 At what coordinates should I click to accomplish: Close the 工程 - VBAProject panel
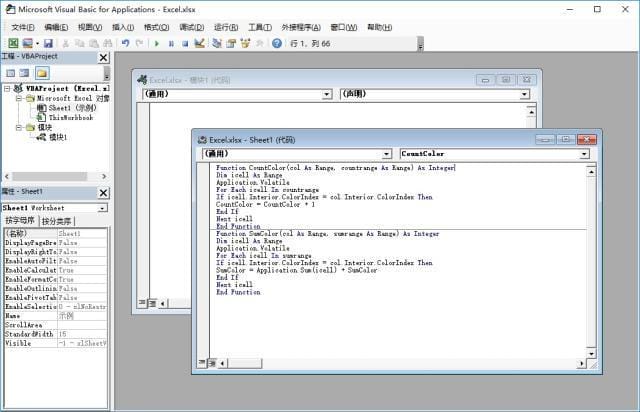tap(103, 59)
